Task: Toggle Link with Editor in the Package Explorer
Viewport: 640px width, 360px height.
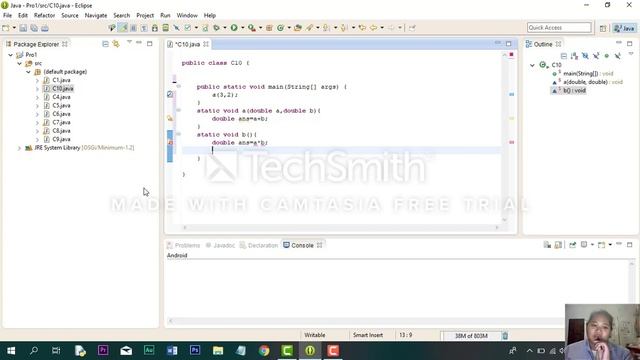Action: pyautogui.click(x=116, y=44)
